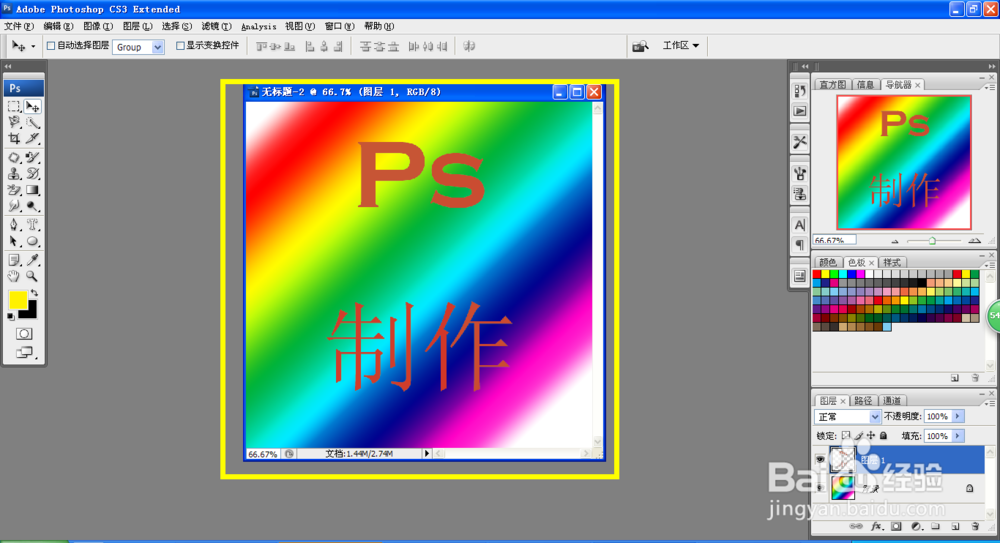Switch to the 信息 tab

click(x=865, y=85)
